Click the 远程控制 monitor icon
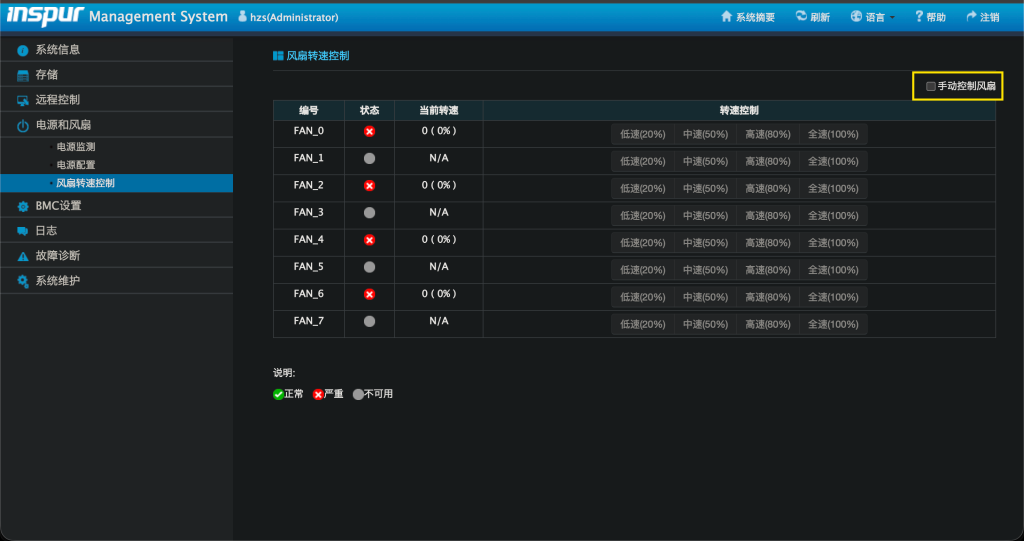This screenshot has height=541, width=1024. [x=23, y=100]
